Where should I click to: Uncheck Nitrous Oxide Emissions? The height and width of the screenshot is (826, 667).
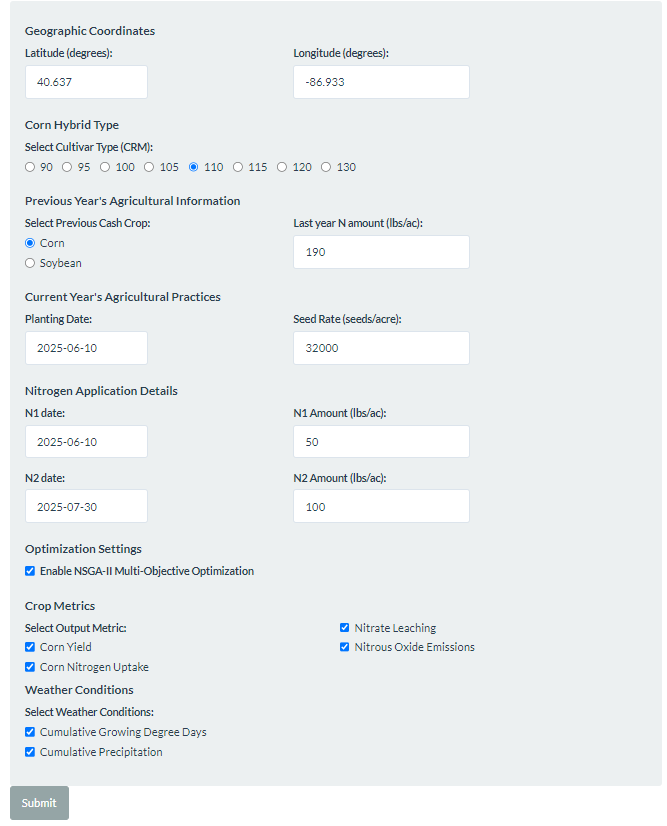pos(345,647)
